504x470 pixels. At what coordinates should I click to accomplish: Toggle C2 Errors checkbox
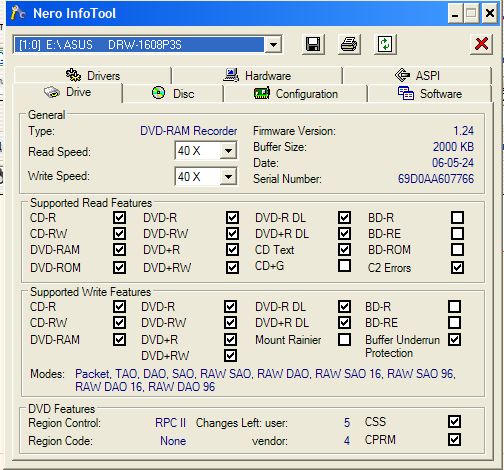coord(457,267)
